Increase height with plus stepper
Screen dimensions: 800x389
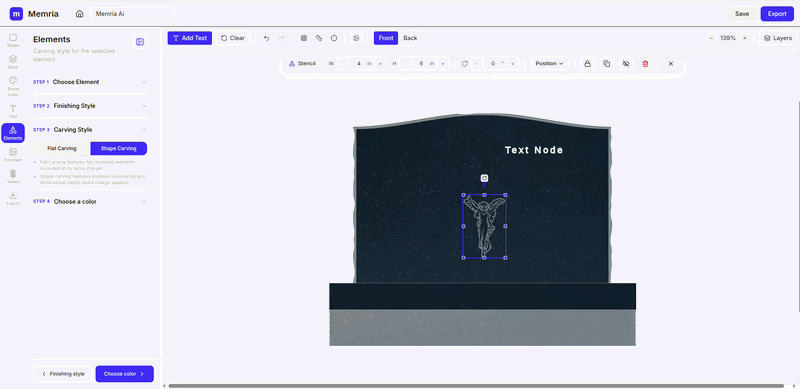click(x=442, y=63)
